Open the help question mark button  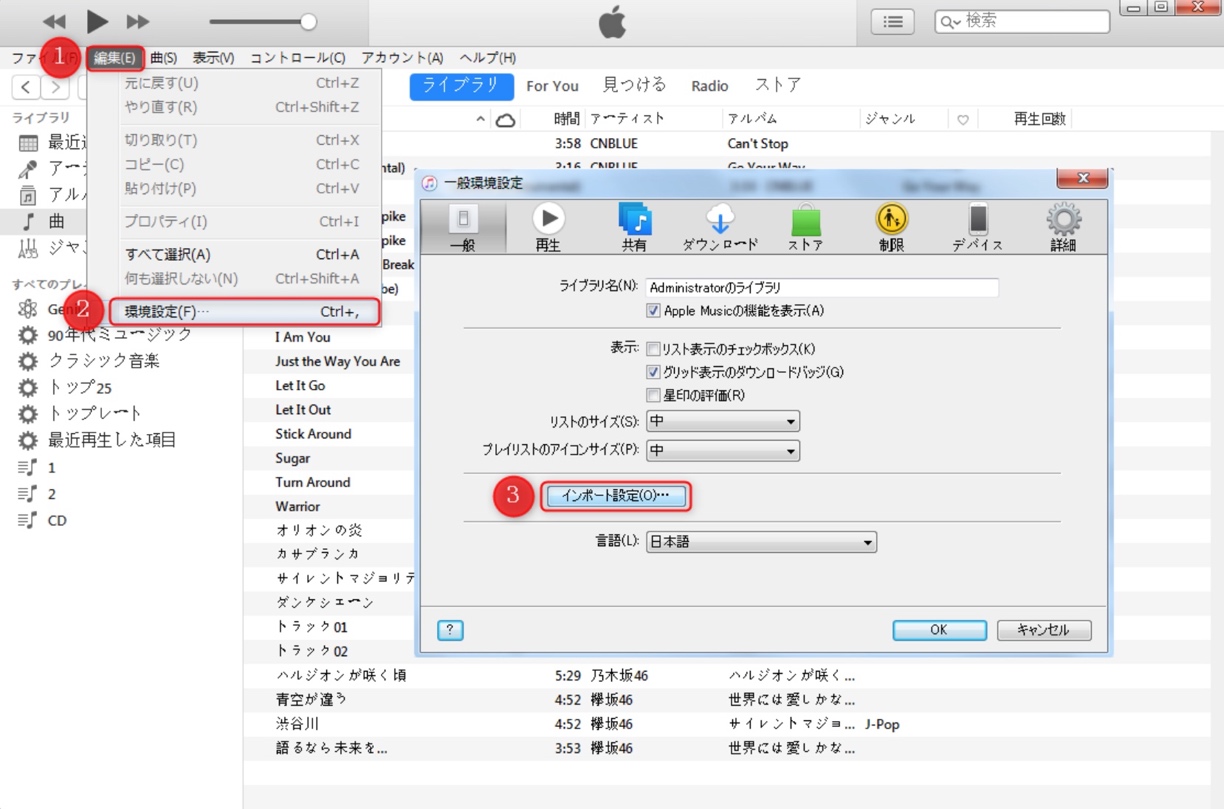pyautogui.click(x=450, y=630)
